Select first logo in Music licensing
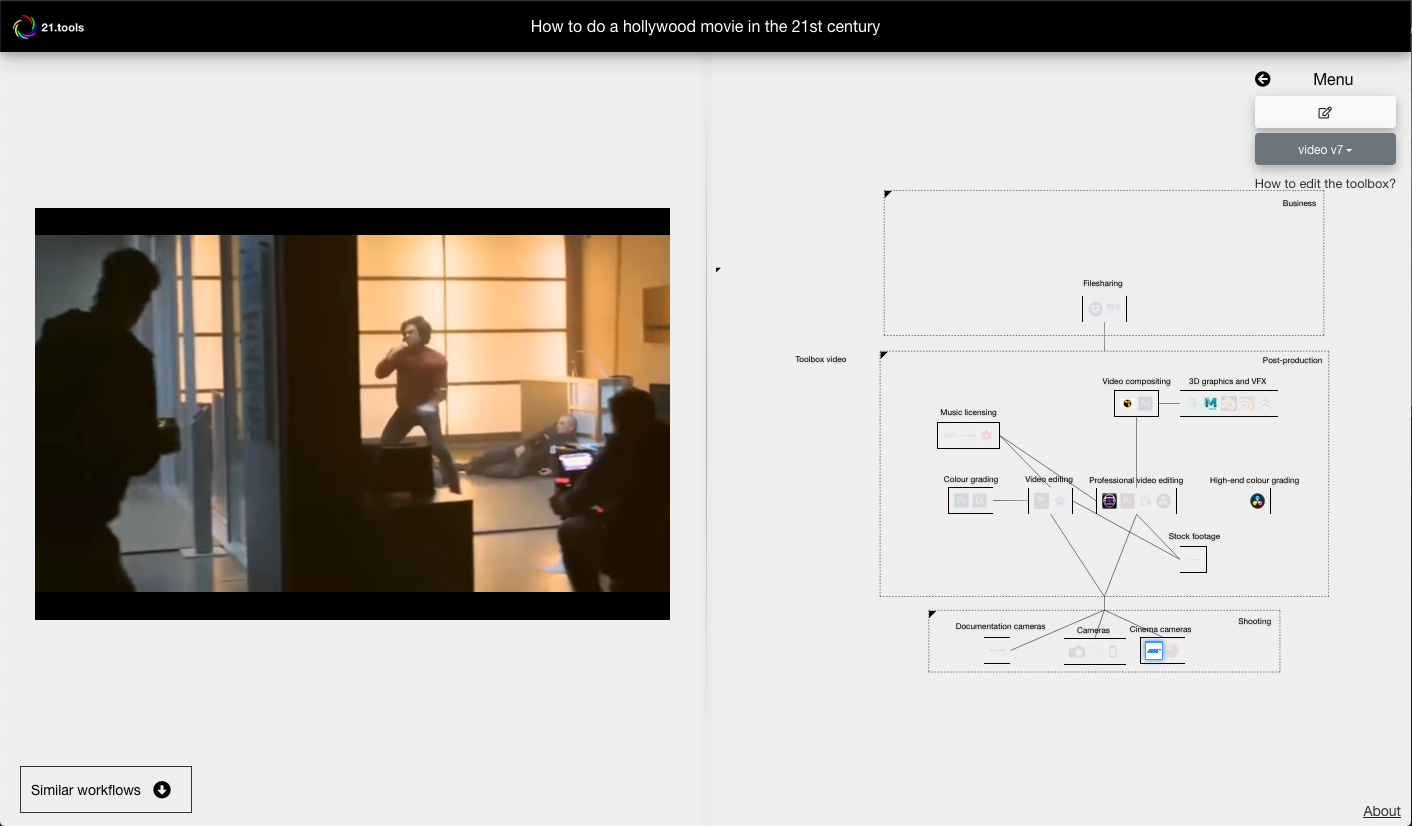Image resolution: width=1412 pixels, height=826 pixels. click(x=950, y=436)
